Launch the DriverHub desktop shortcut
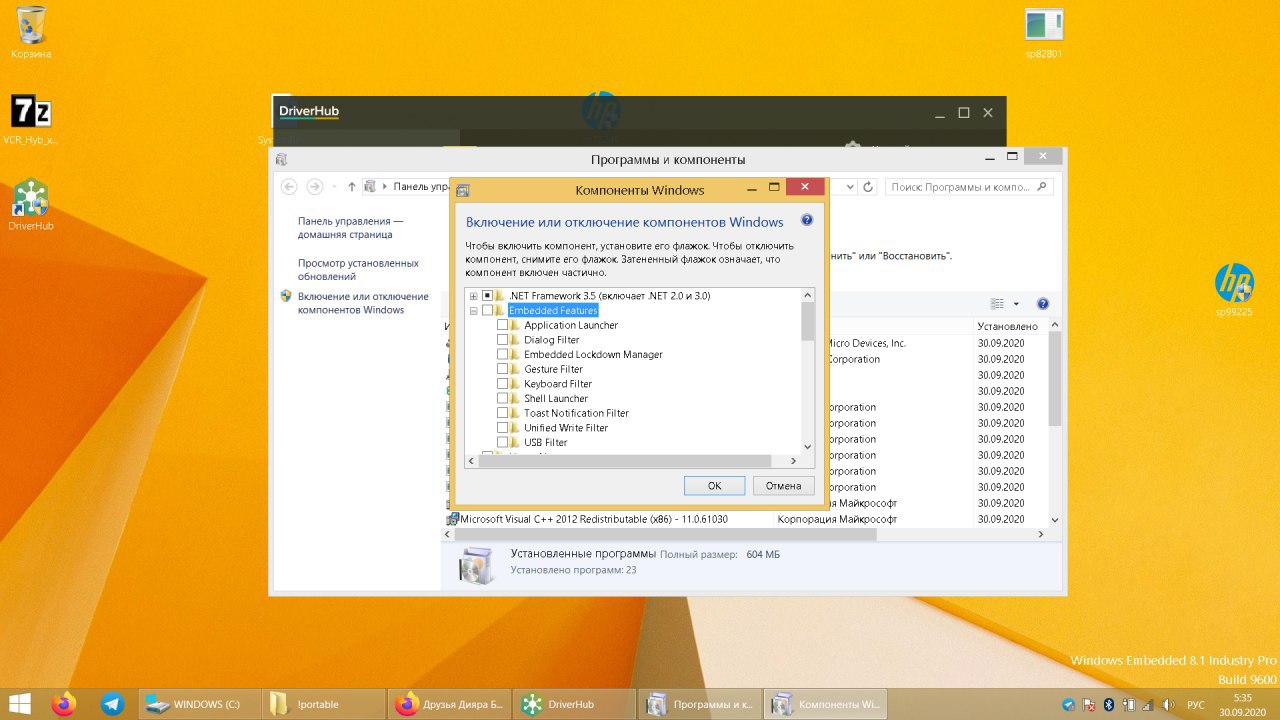Viewport: 1280px width, 720px height. point(31,204)
